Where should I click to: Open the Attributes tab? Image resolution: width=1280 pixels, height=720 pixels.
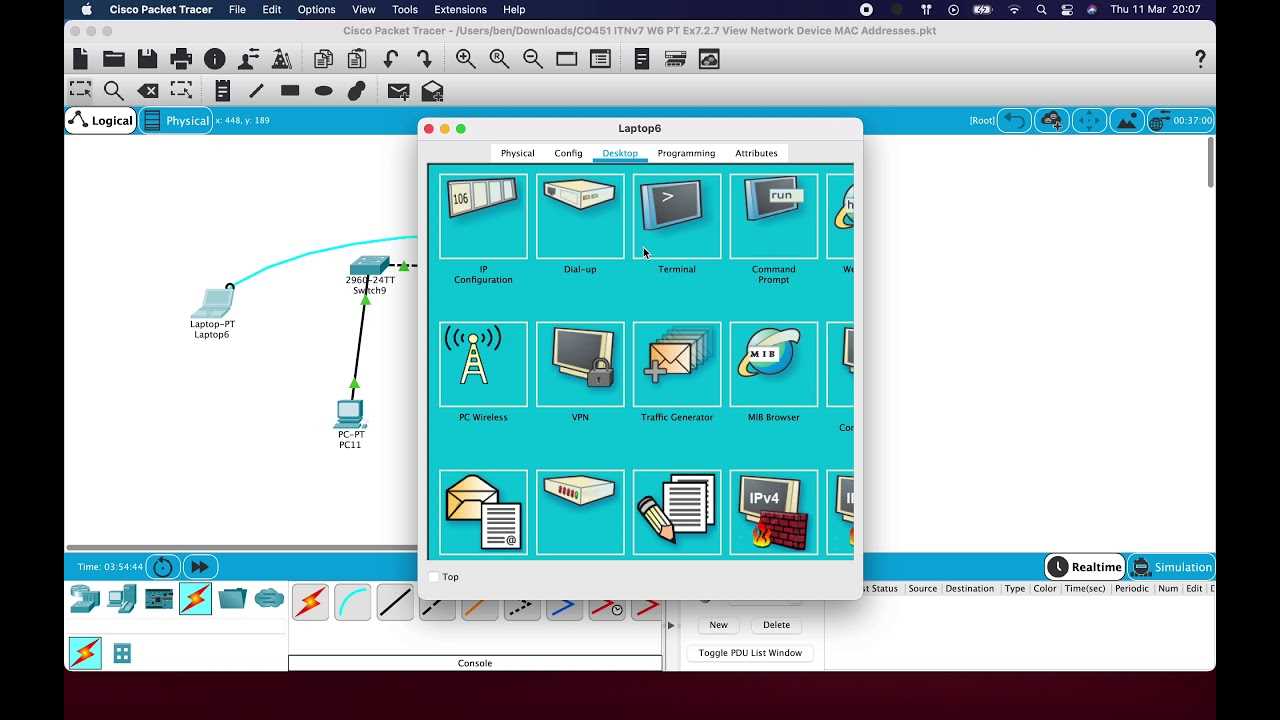point(756,153)
